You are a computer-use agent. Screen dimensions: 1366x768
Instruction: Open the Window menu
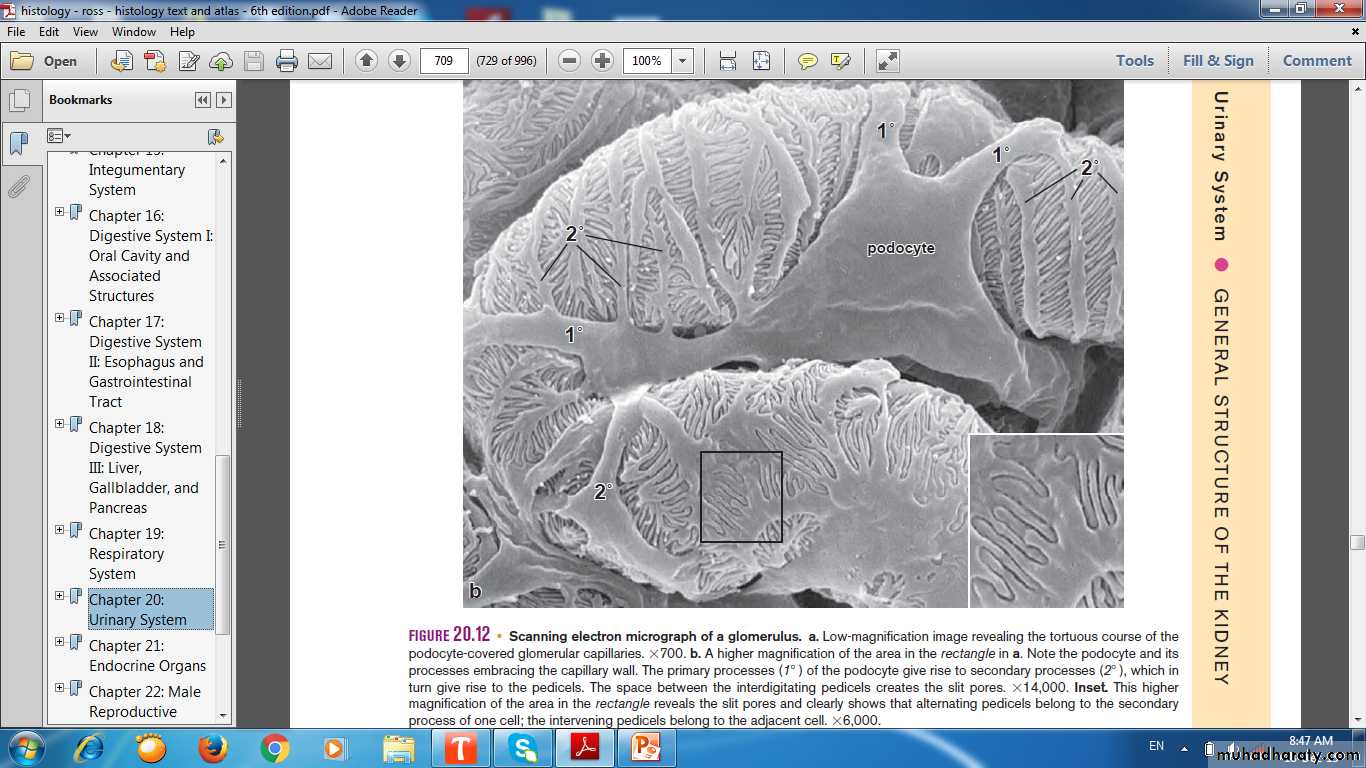click(133, 32)
